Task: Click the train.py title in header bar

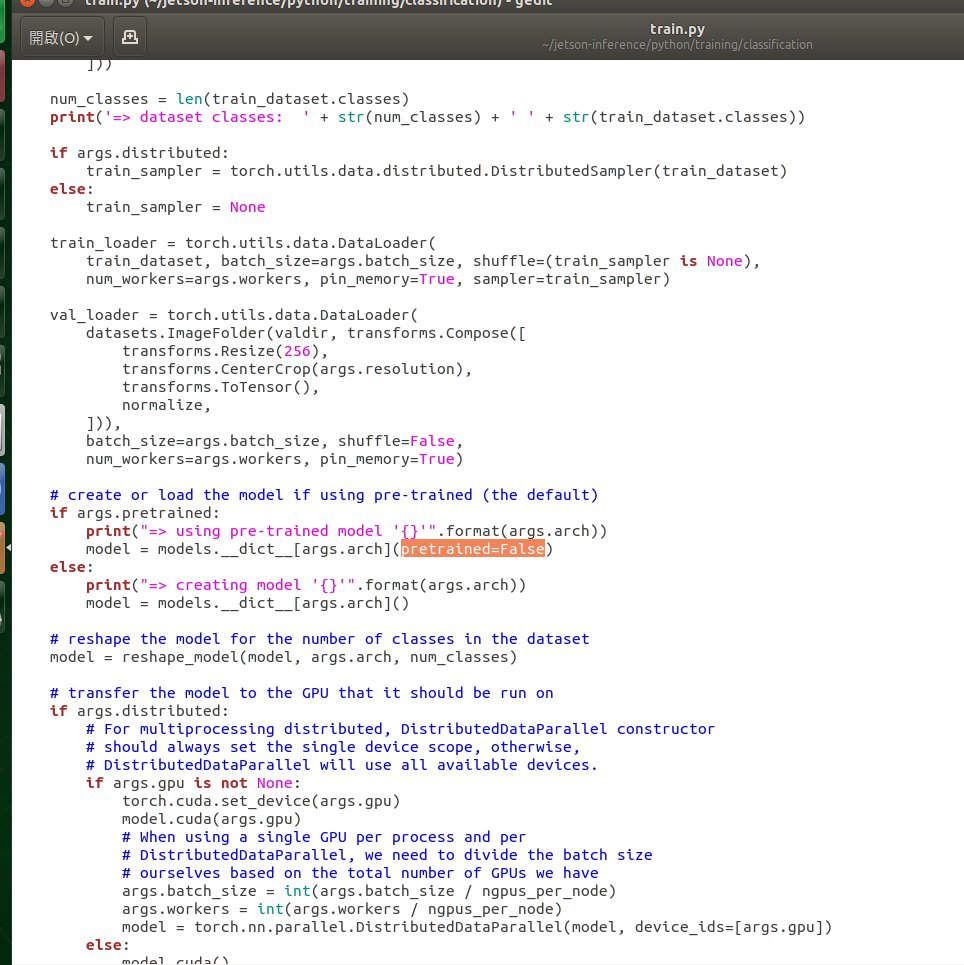Action: click(x=677, y=29)
